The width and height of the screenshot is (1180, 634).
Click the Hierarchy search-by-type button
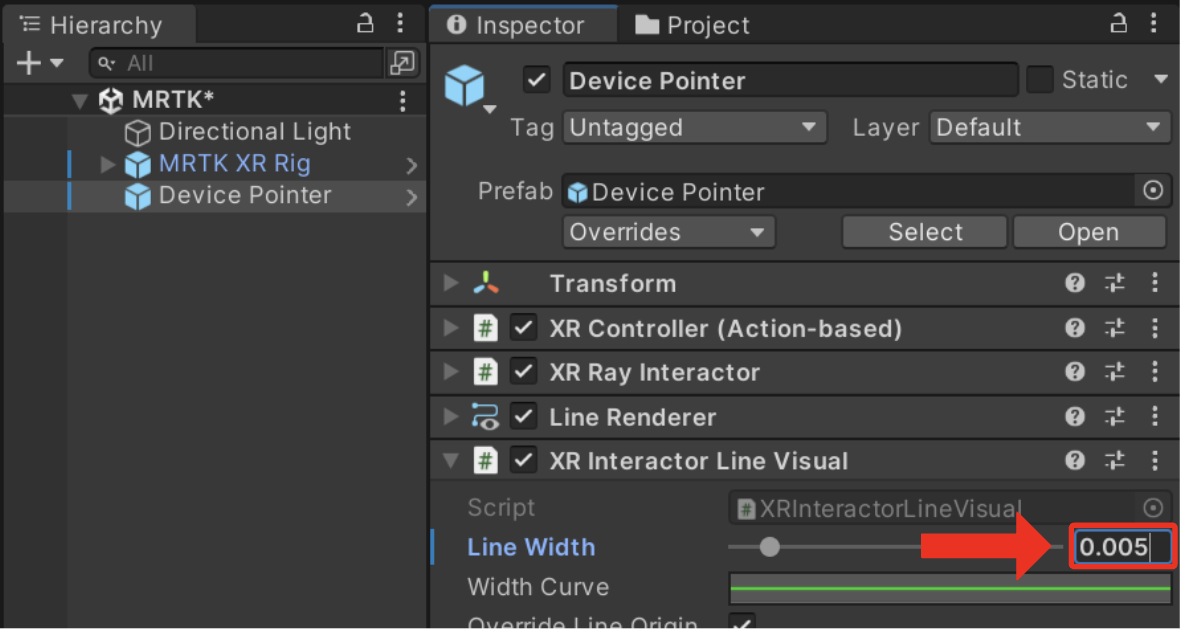403,62
